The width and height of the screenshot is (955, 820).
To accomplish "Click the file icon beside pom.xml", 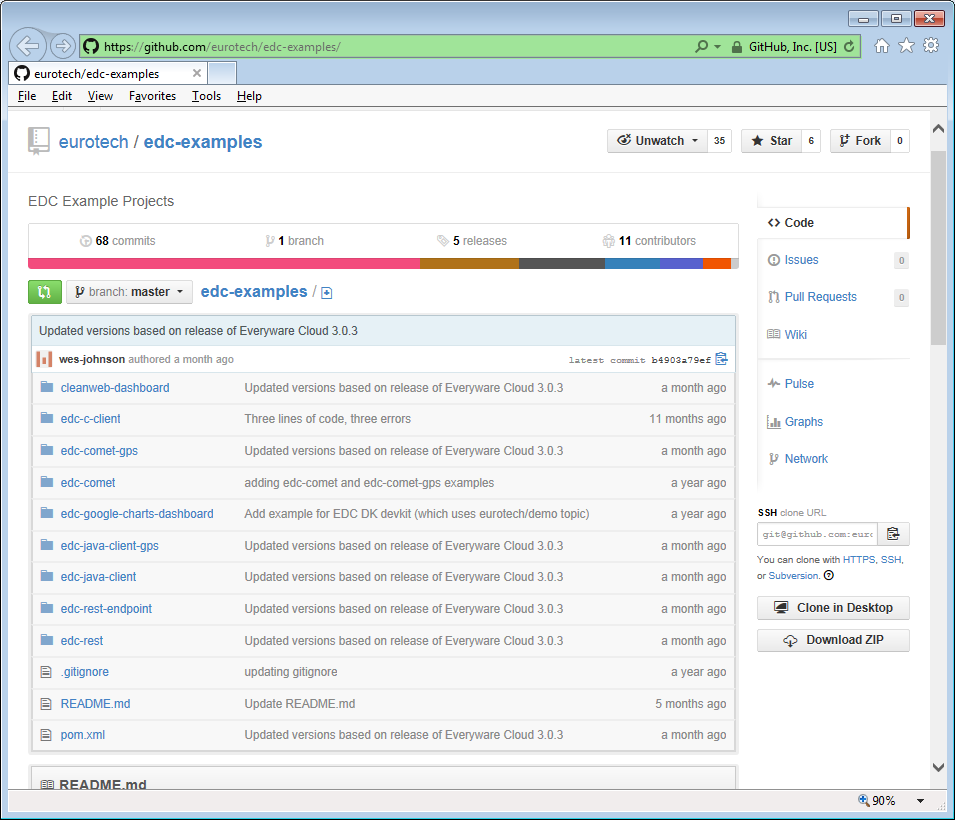I will tap(46, 735).
